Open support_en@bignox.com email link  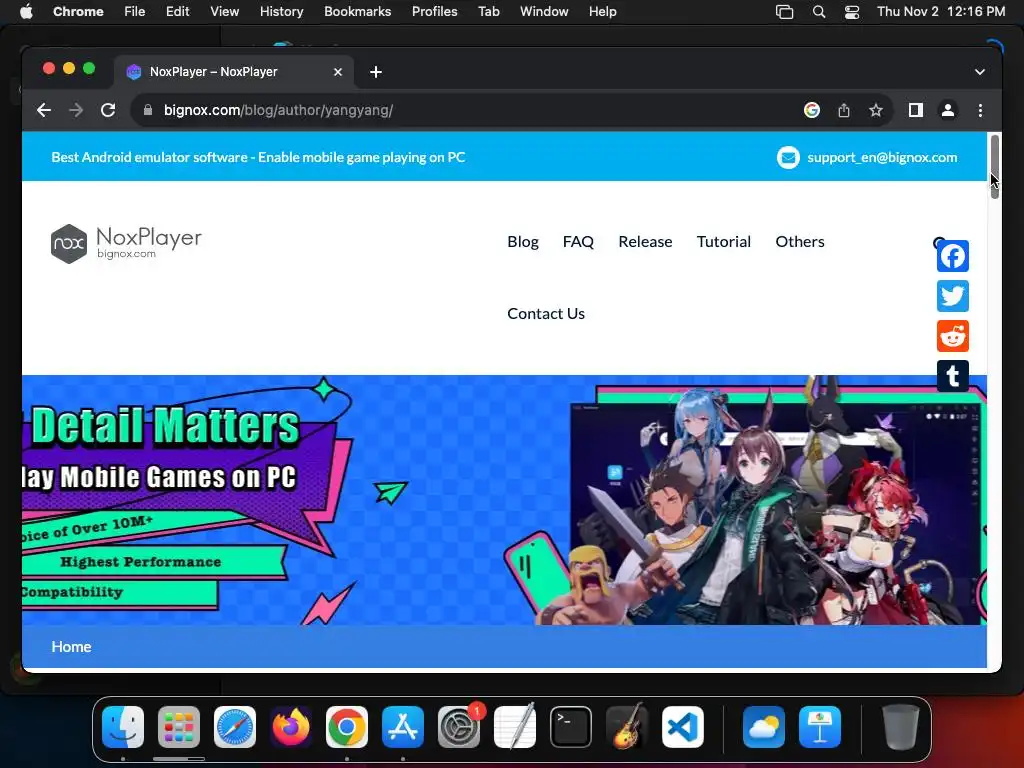pyautogui.click(x=882, y=157)
